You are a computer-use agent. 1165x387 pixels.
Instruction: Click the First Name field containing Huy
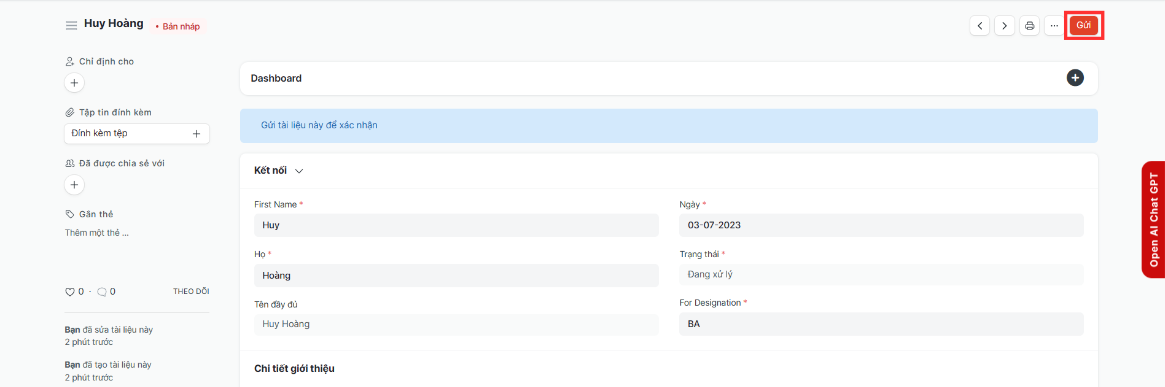(456, 225)
